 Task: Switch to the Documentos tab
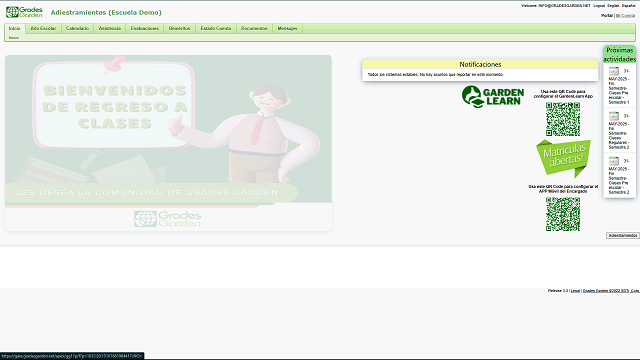(x=254, y=28)
